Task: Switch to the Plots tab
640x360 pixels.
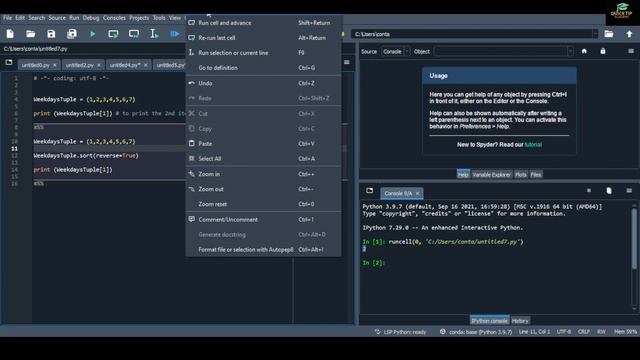Action: (x=520, y=175)
